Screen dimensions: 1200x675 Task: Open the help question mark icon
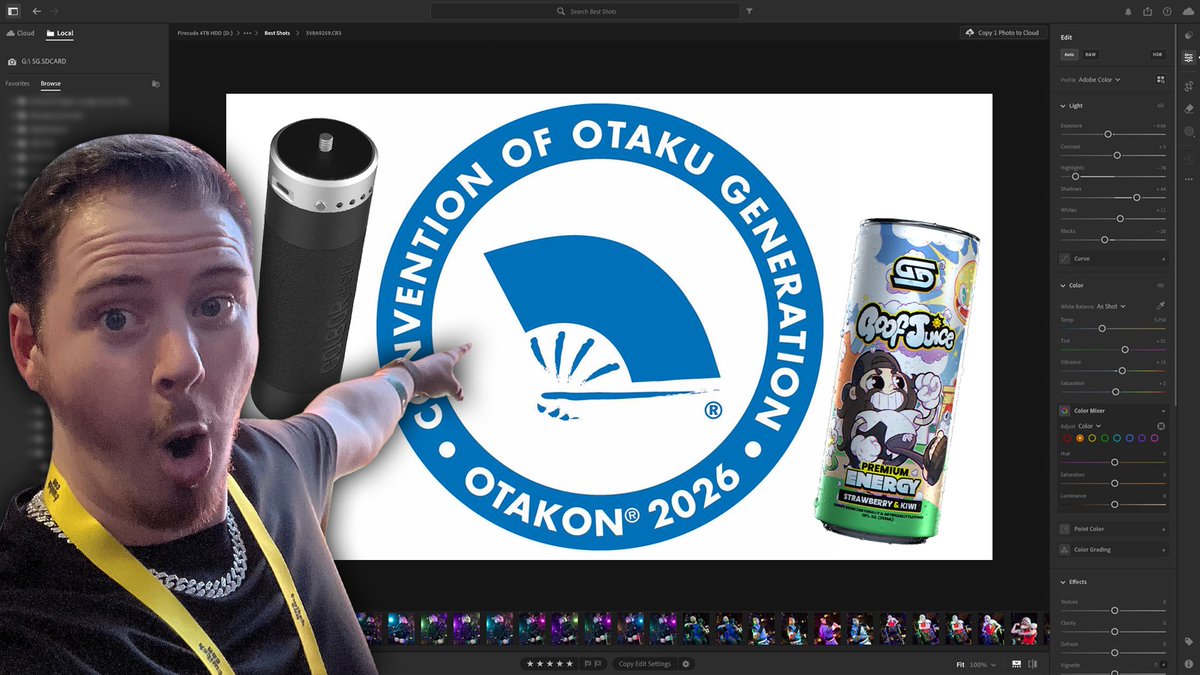(1167, 11)
